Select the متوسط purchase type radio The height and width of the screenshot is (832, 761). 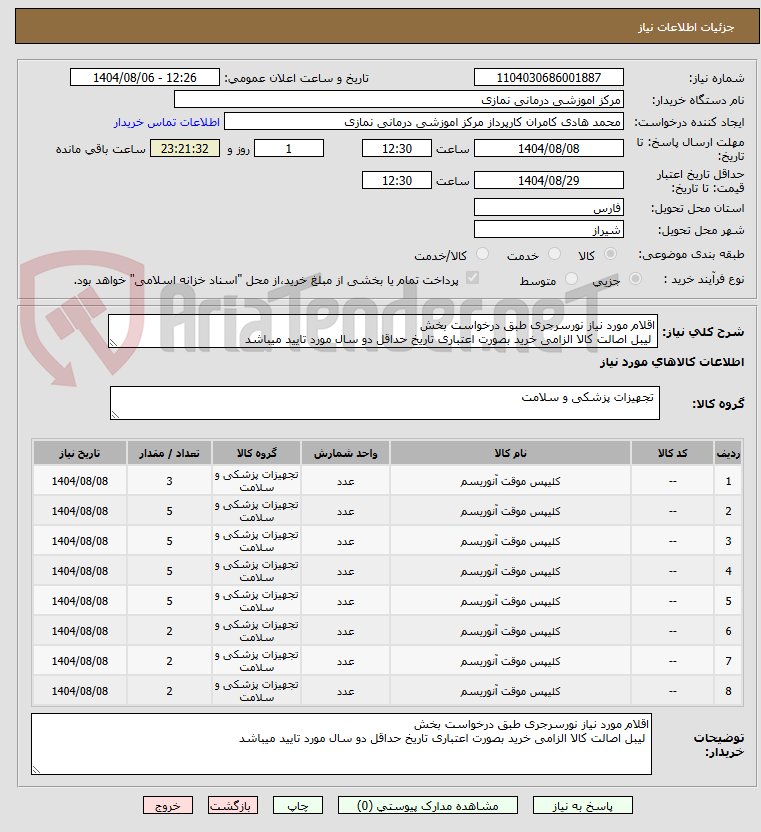coord(571,279)
